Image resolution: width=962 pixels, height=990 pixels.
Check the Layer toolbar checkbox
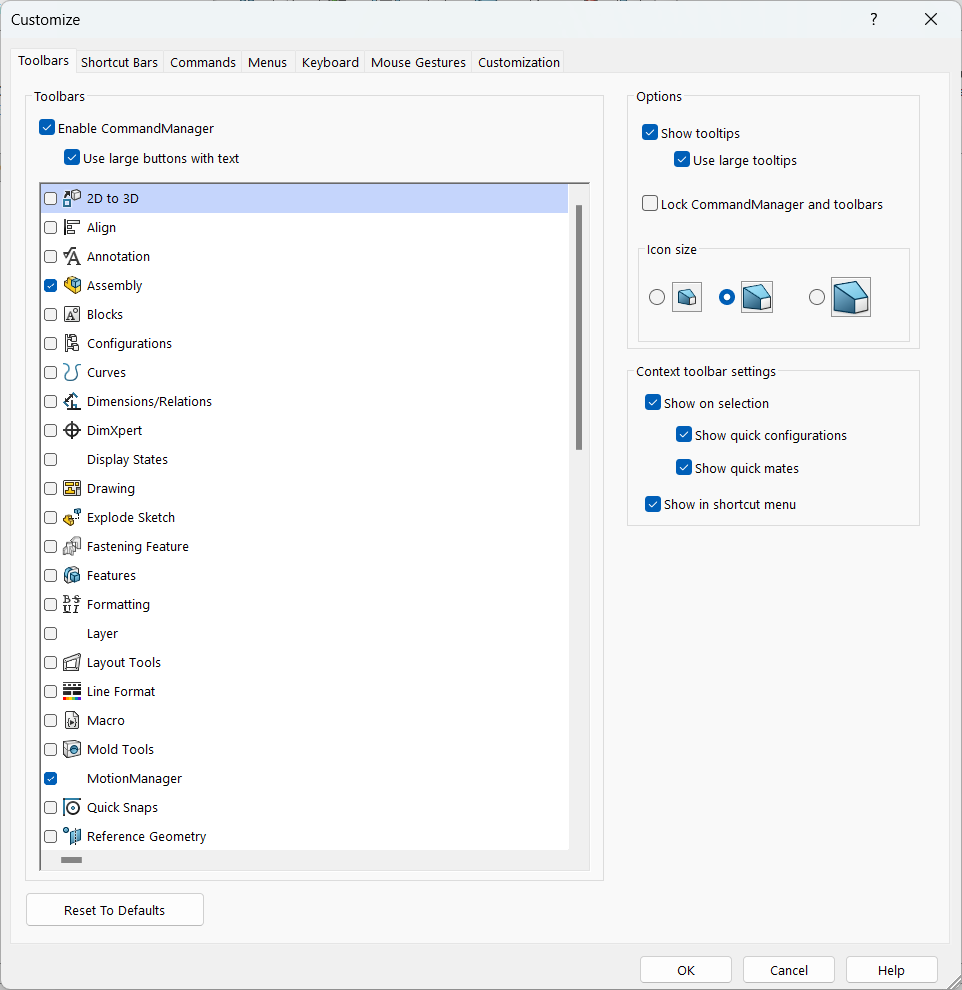(50, 634)
